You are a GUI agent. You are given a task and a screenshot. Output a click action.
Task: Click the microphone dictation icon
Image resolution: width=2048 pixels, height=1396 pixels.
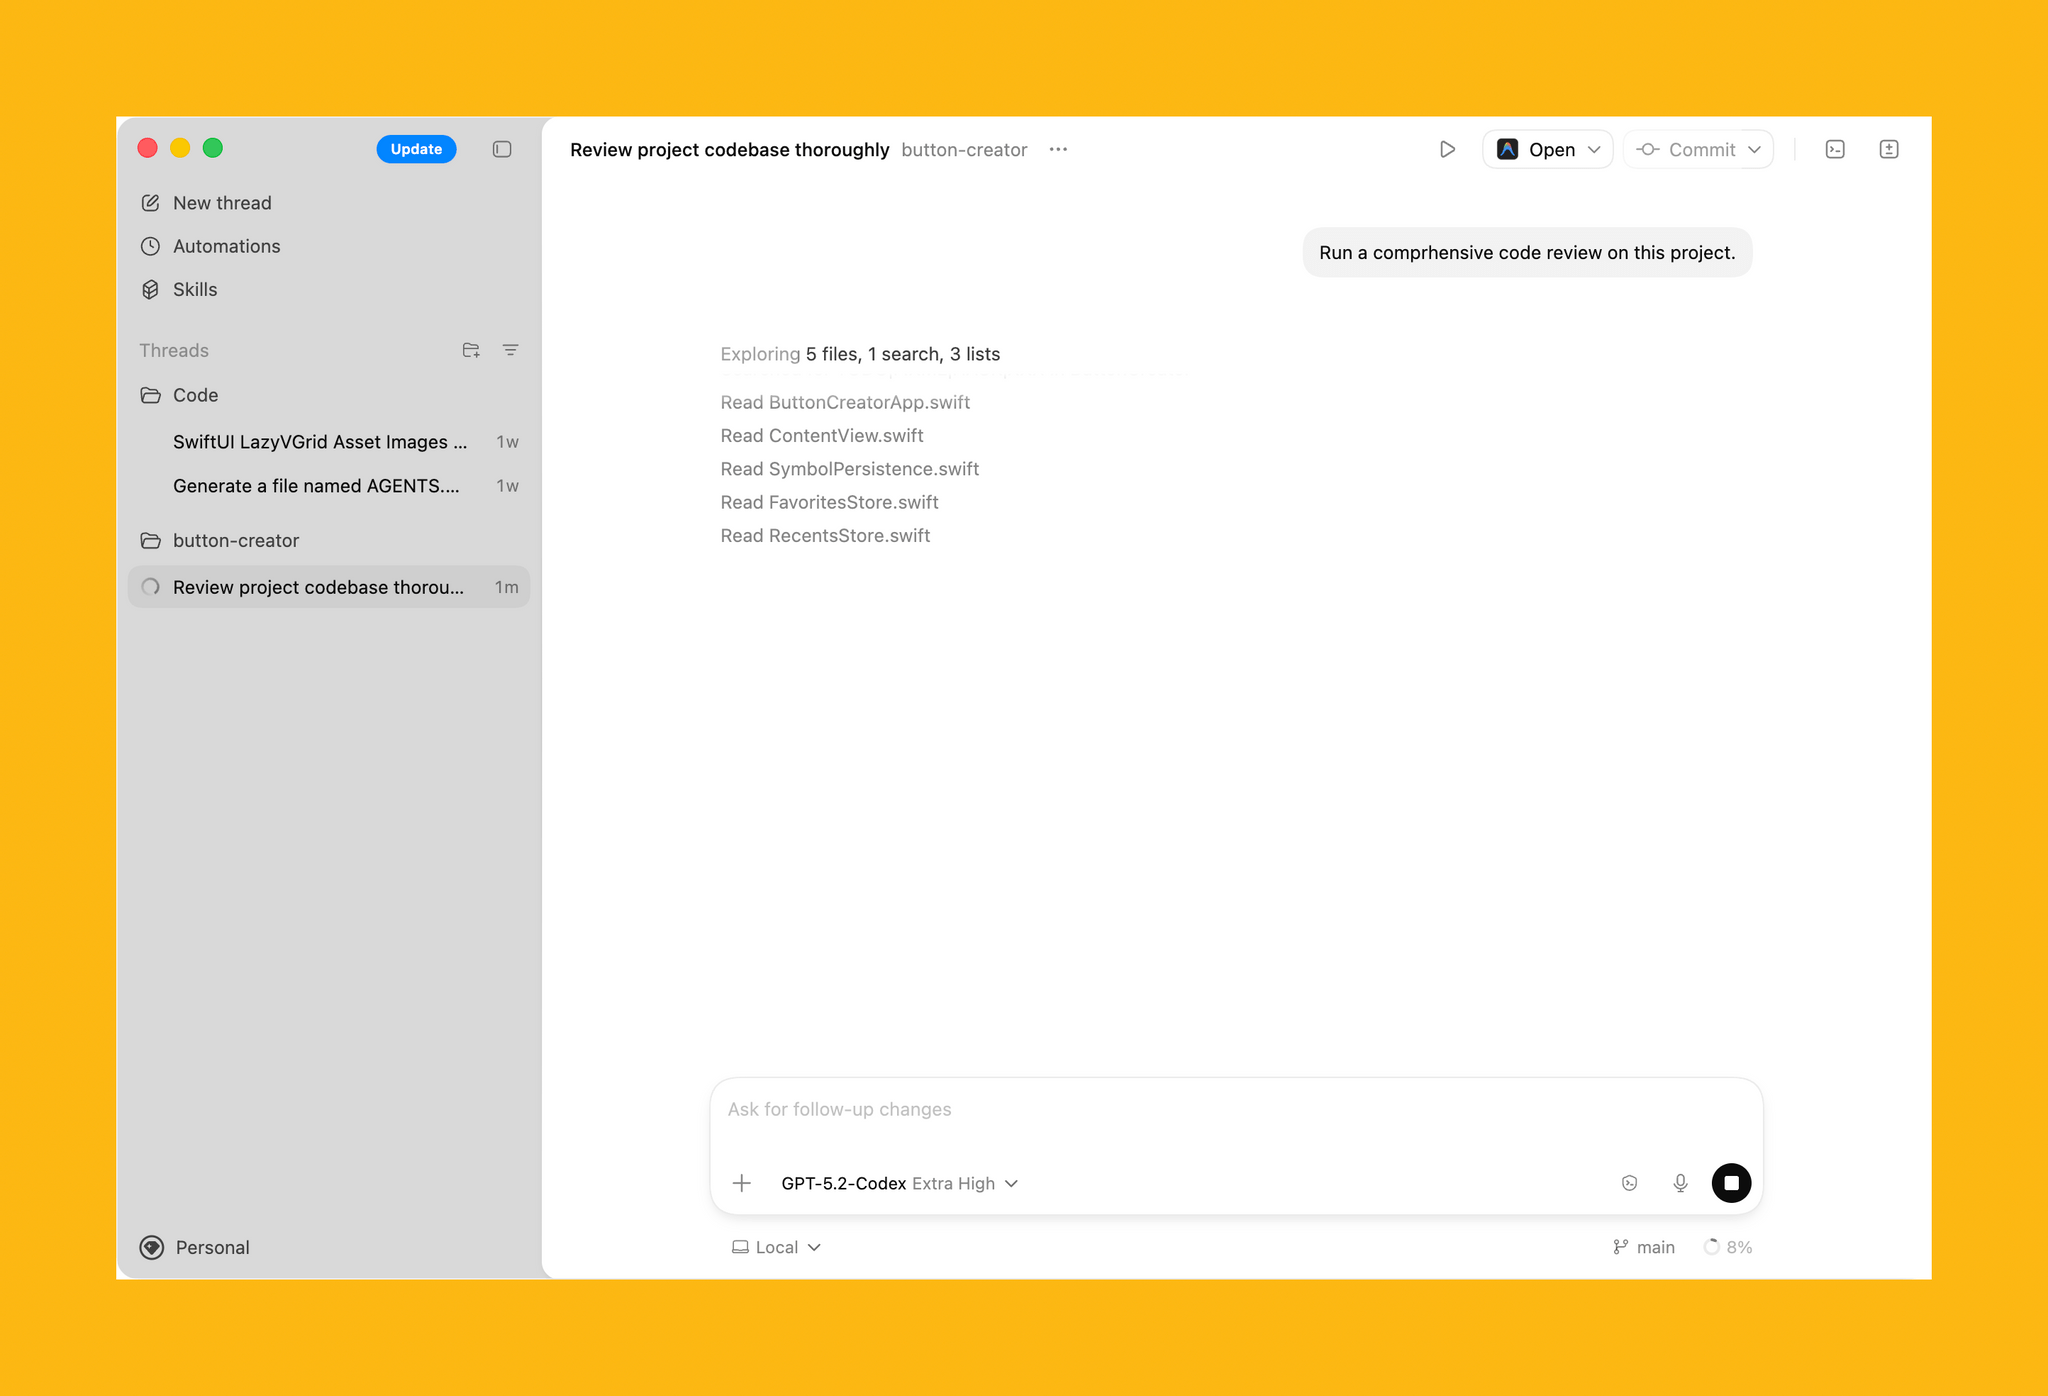click(1680, 1183)
